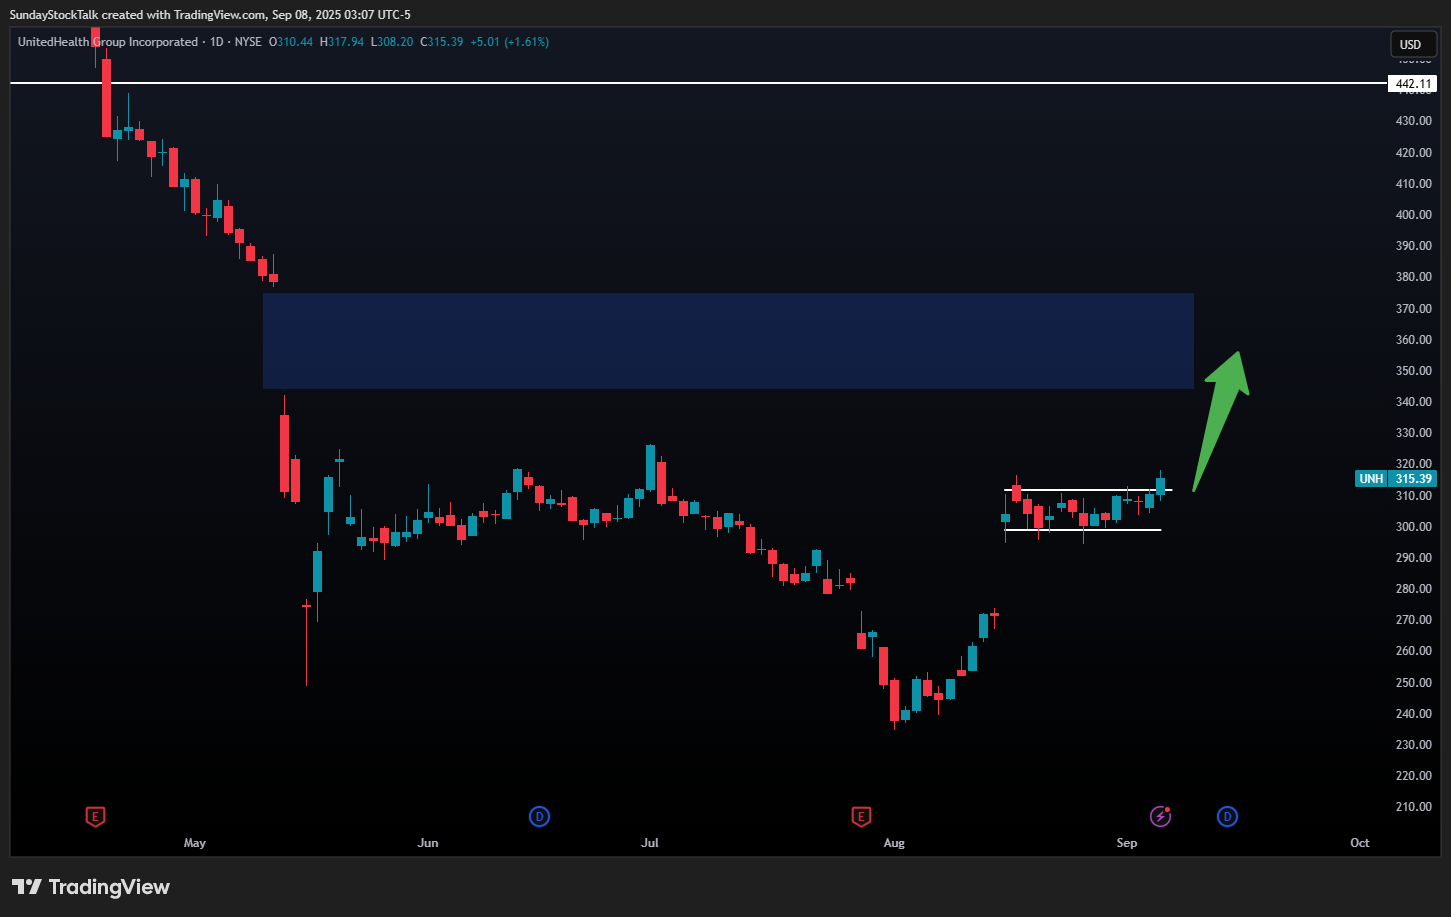The image size is (1451, 917).
Task: Select the open value O310.44
Action: [x=291, y=42]
